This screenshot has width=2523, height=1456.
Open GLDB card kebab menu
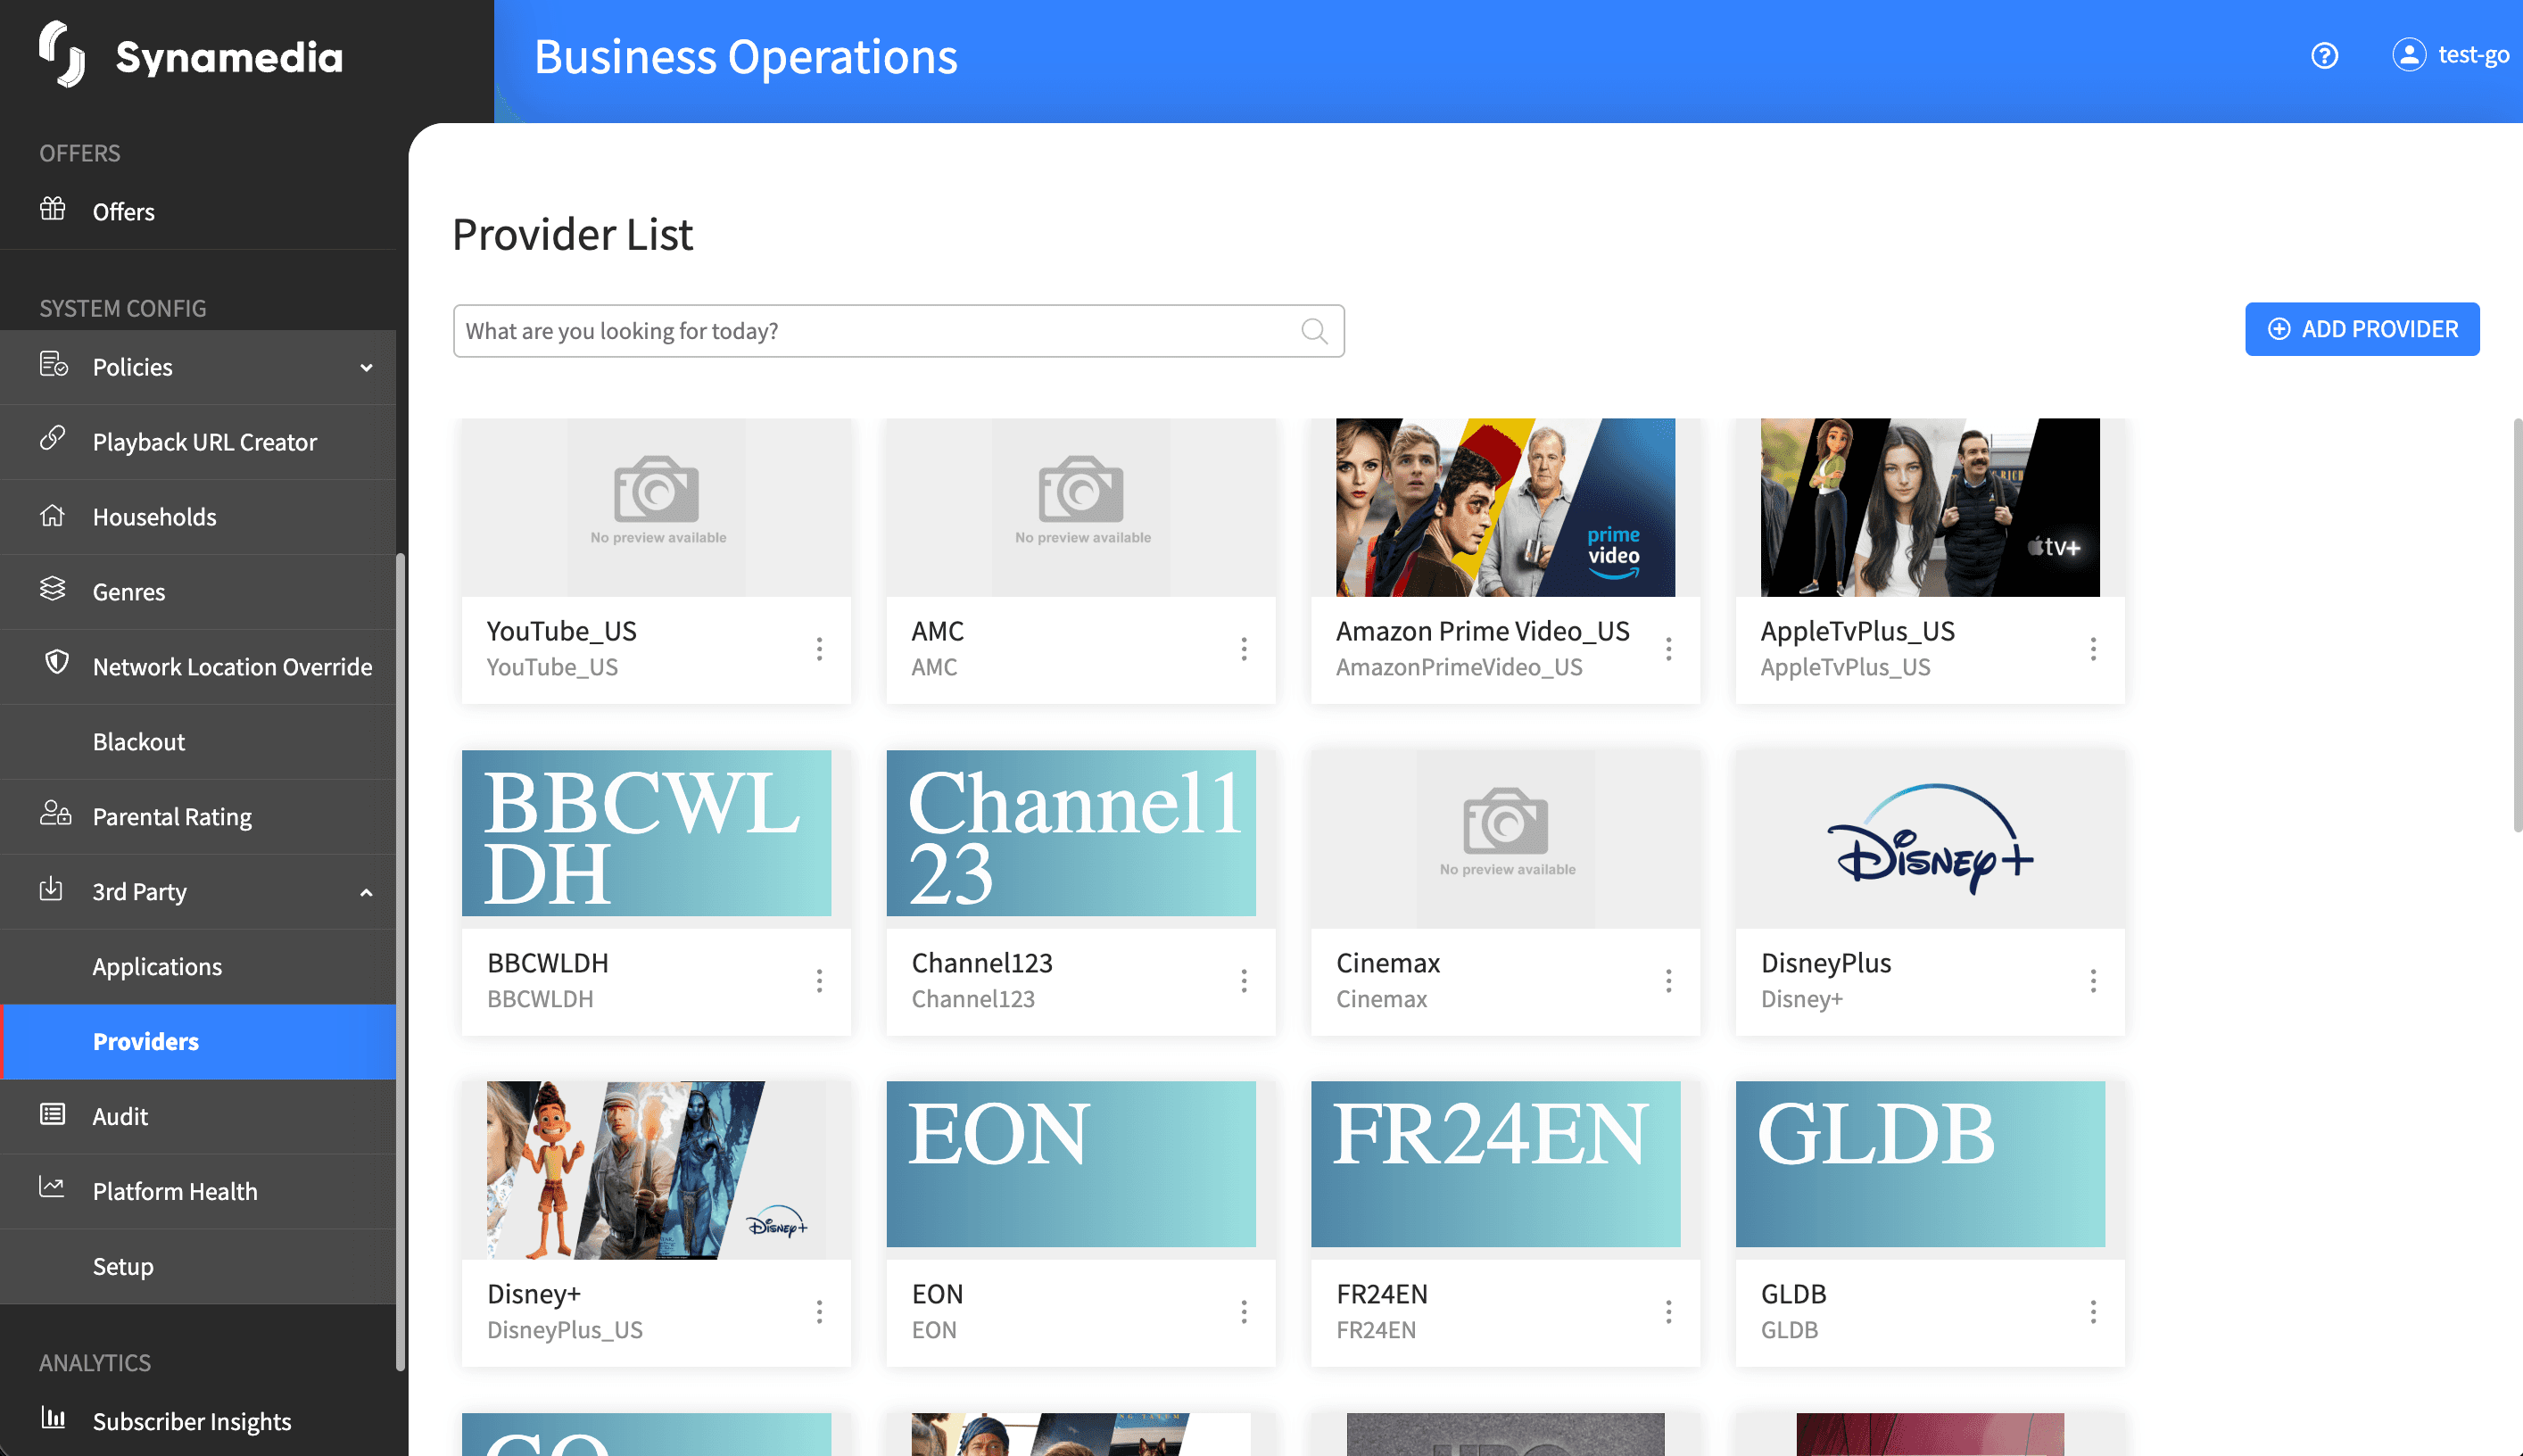coord(2093,1312)
